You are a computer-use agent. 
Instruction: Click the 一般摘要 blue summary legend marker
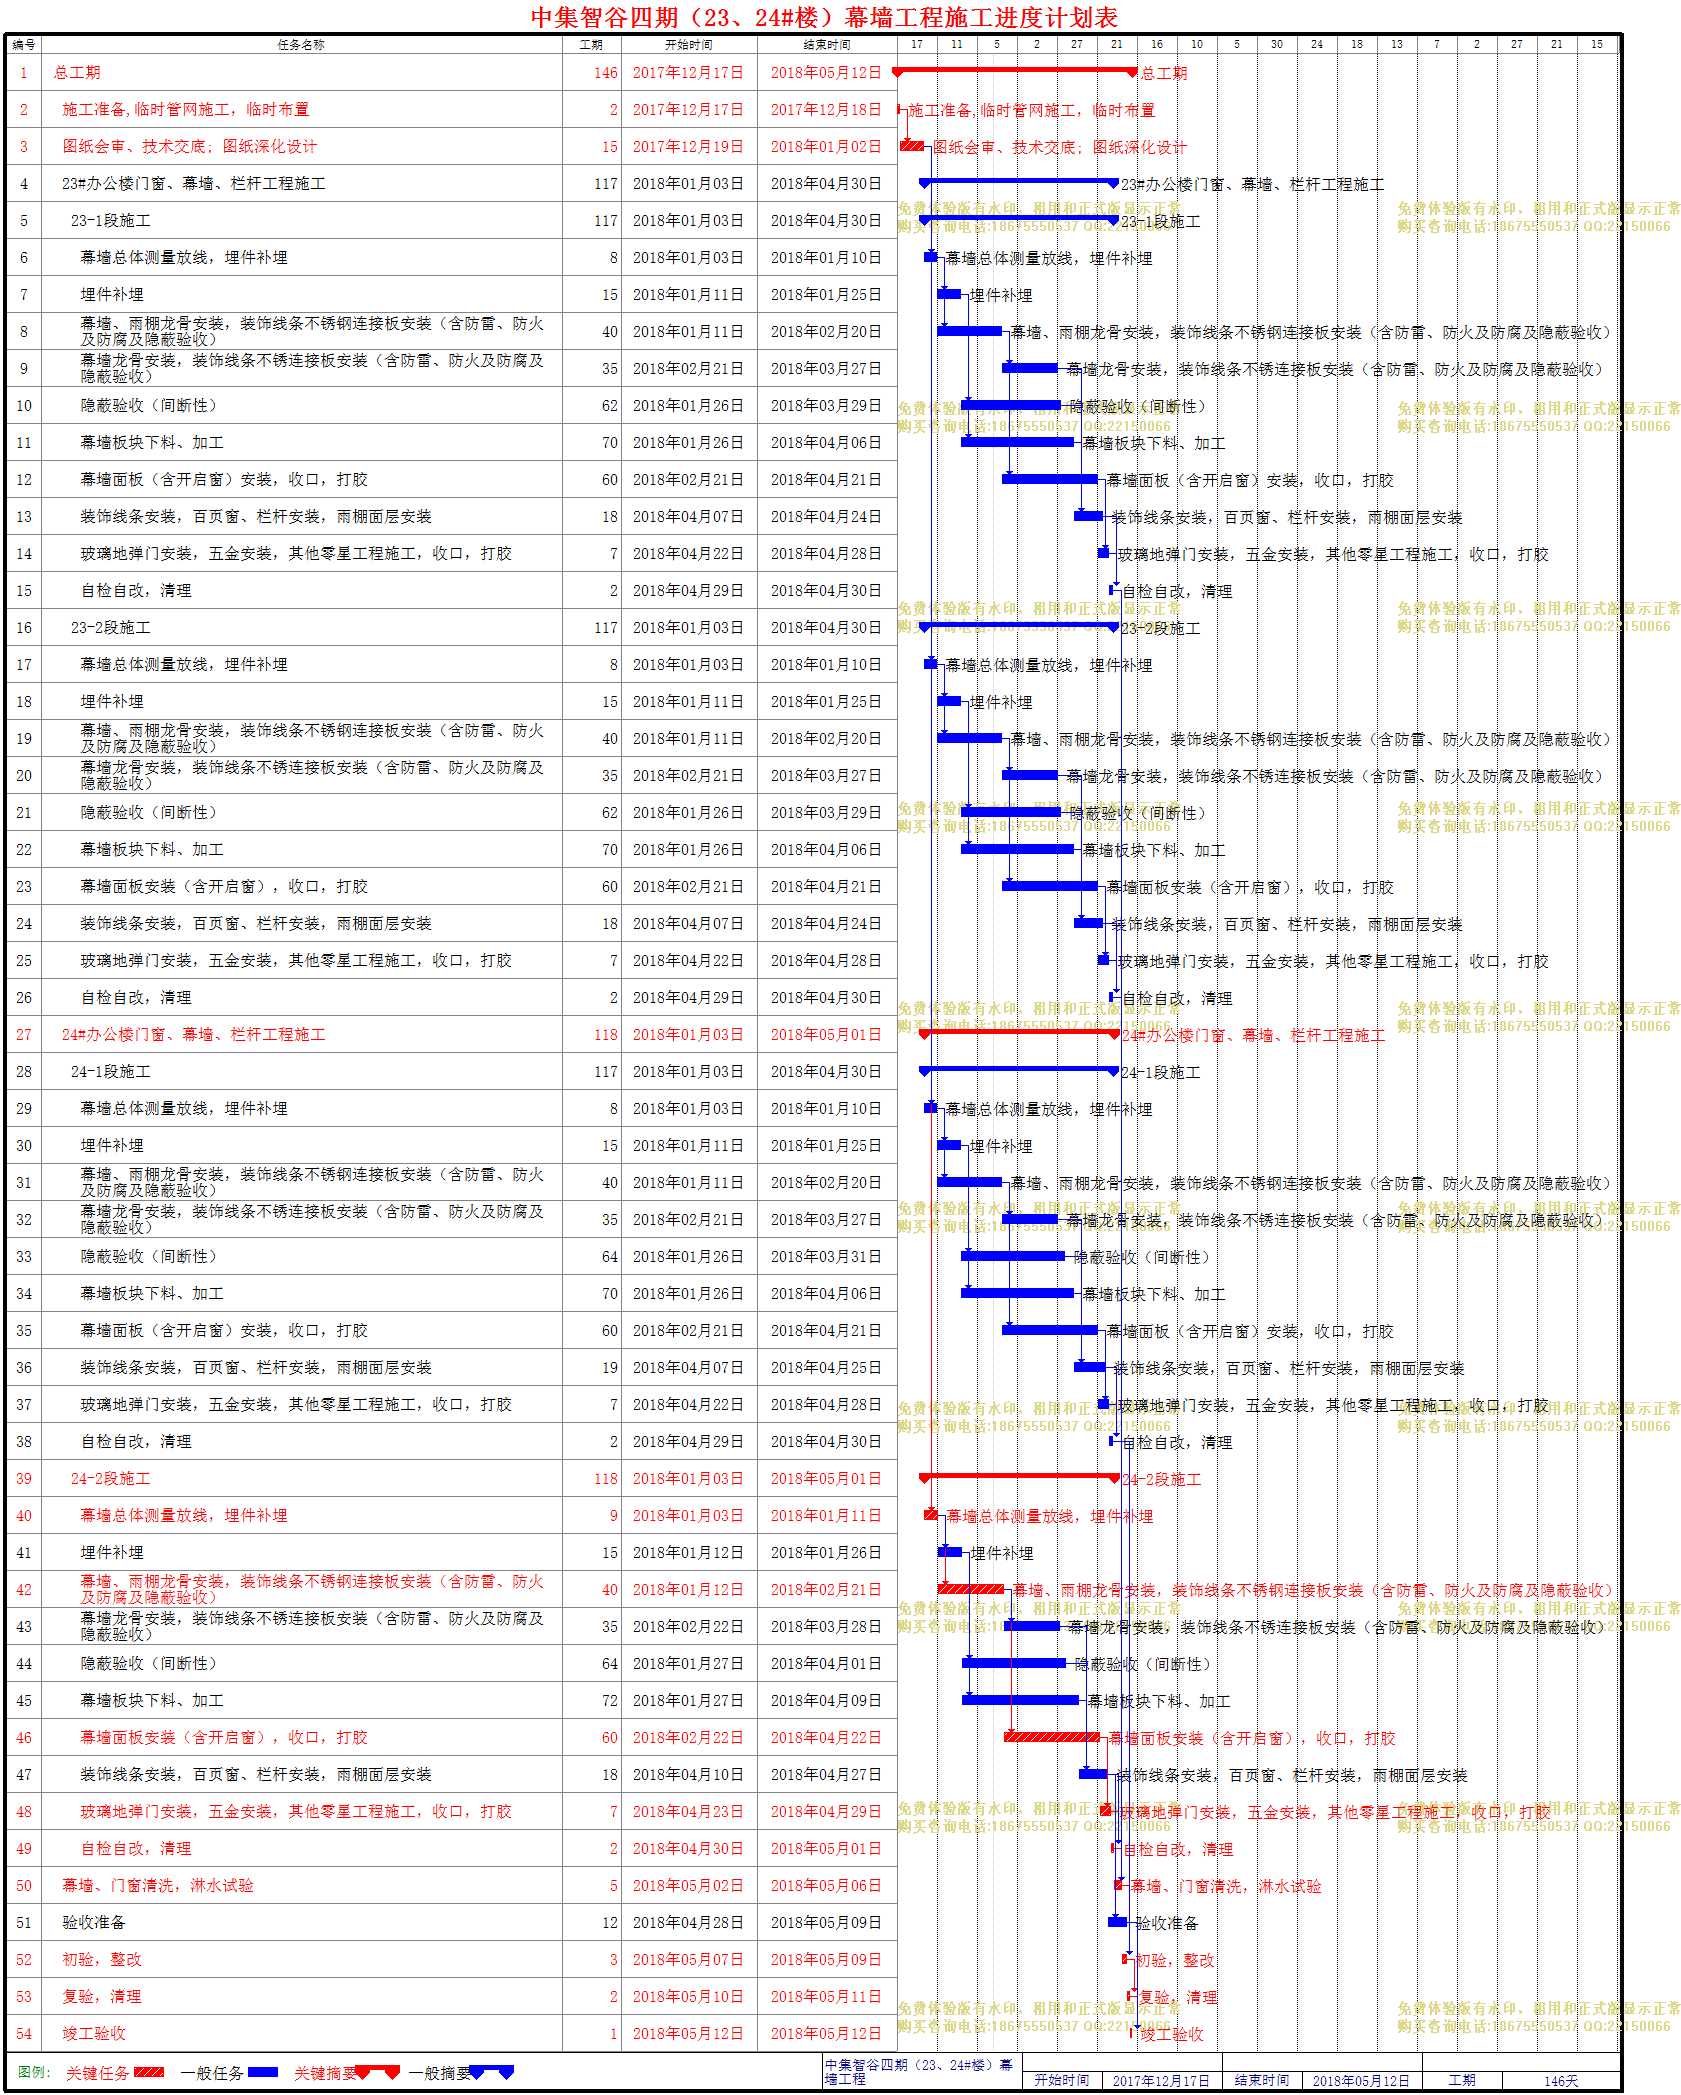pyautogui.click(x=491, y=2072)
